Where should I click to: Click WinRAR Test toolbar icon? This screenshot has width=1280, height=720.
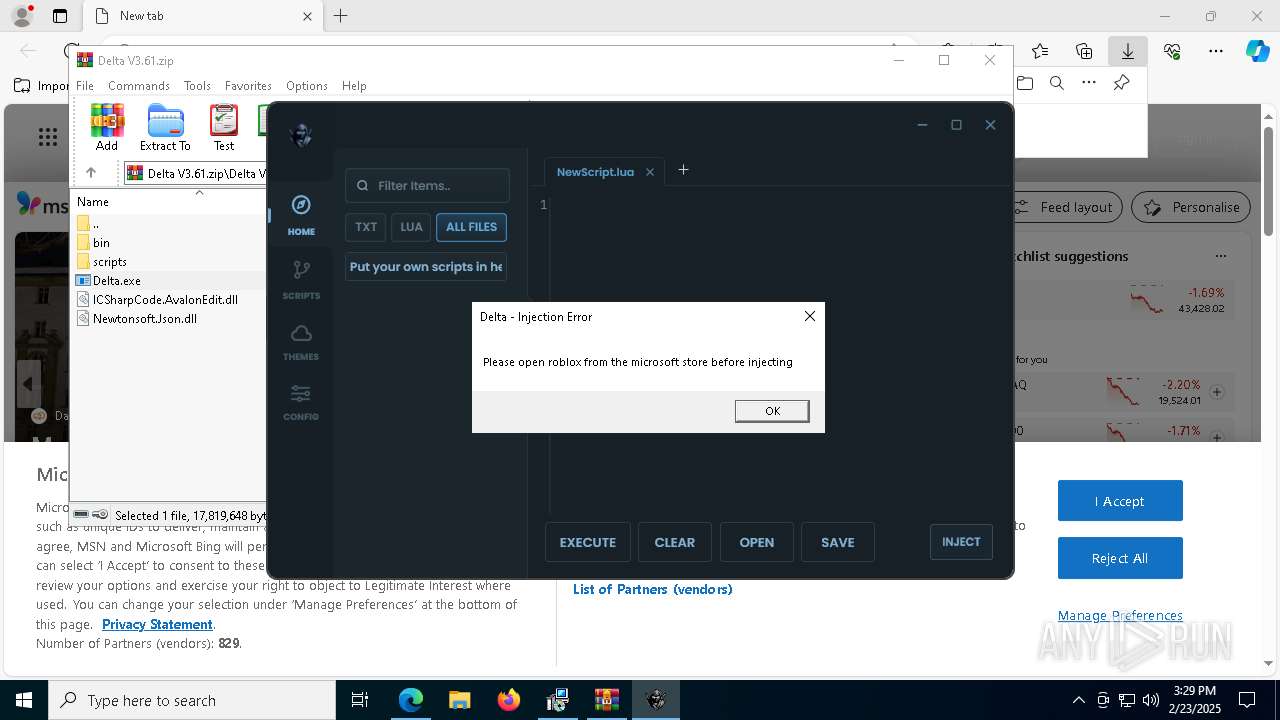pos(224,127)
